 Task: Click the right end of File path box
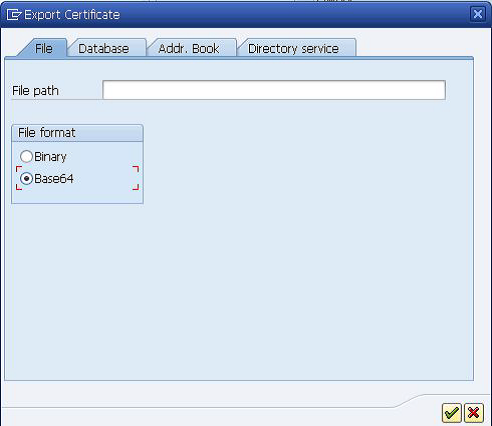tap(437, 90)
